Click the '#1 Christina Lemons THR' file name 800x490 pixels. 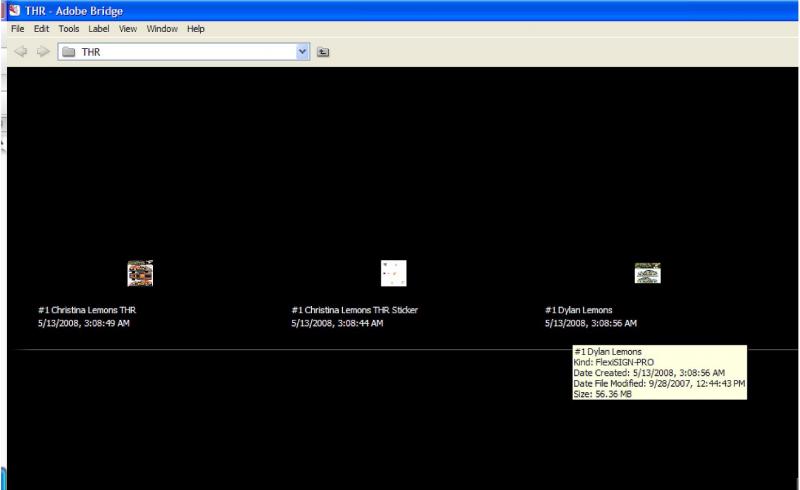(x=87, y=310)
